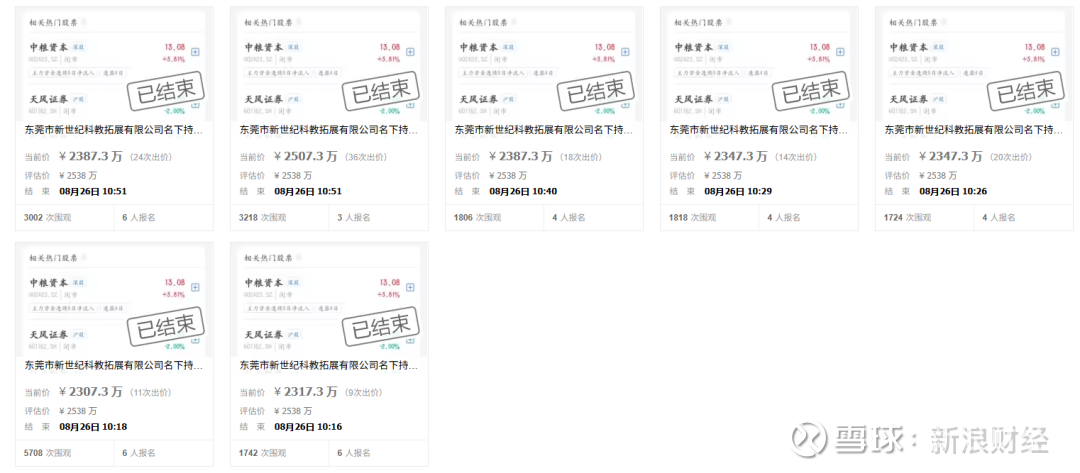Select the (9次出价) bid count text

point(363,392)
